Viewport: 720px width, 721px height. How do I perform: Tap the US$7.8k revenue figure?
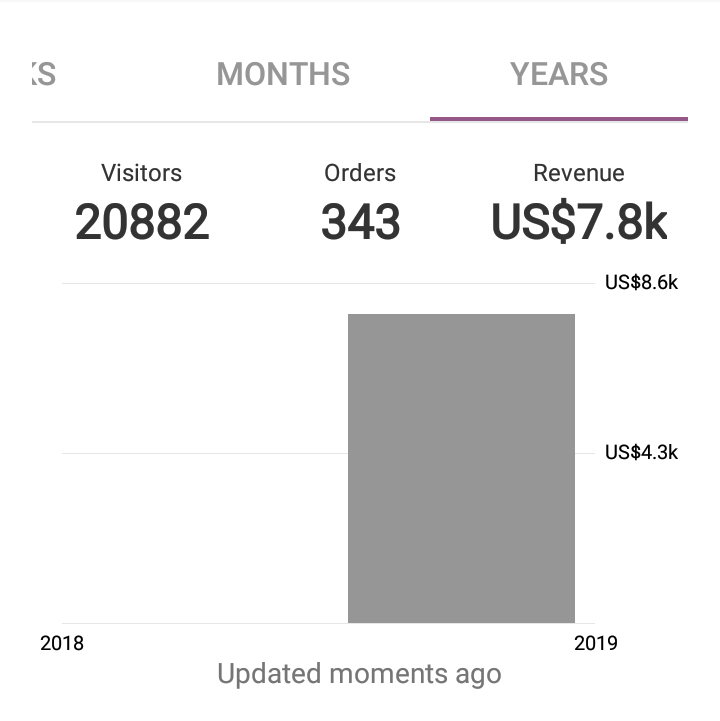tap(579, 222)
